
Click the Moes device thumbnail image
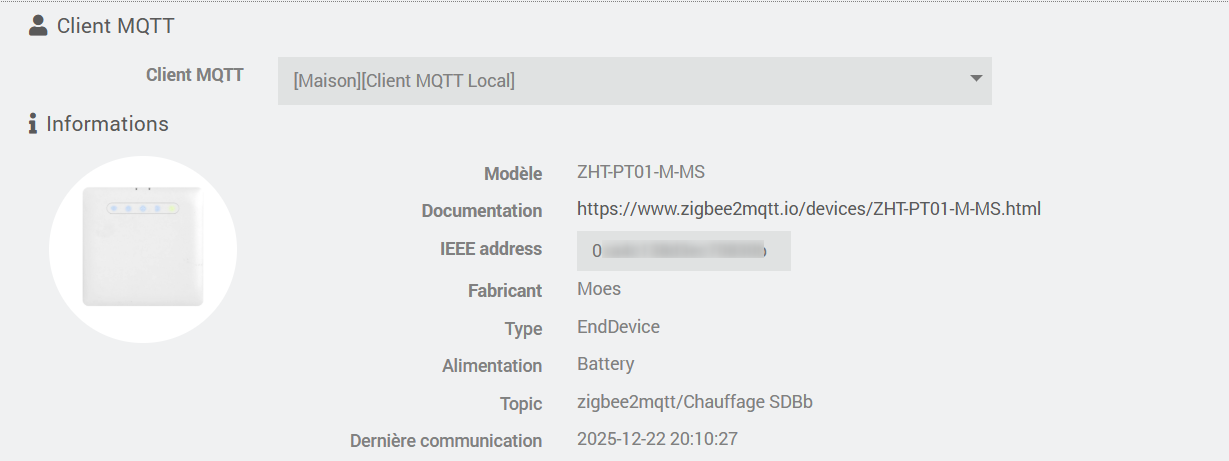click(x=142, y=249)
